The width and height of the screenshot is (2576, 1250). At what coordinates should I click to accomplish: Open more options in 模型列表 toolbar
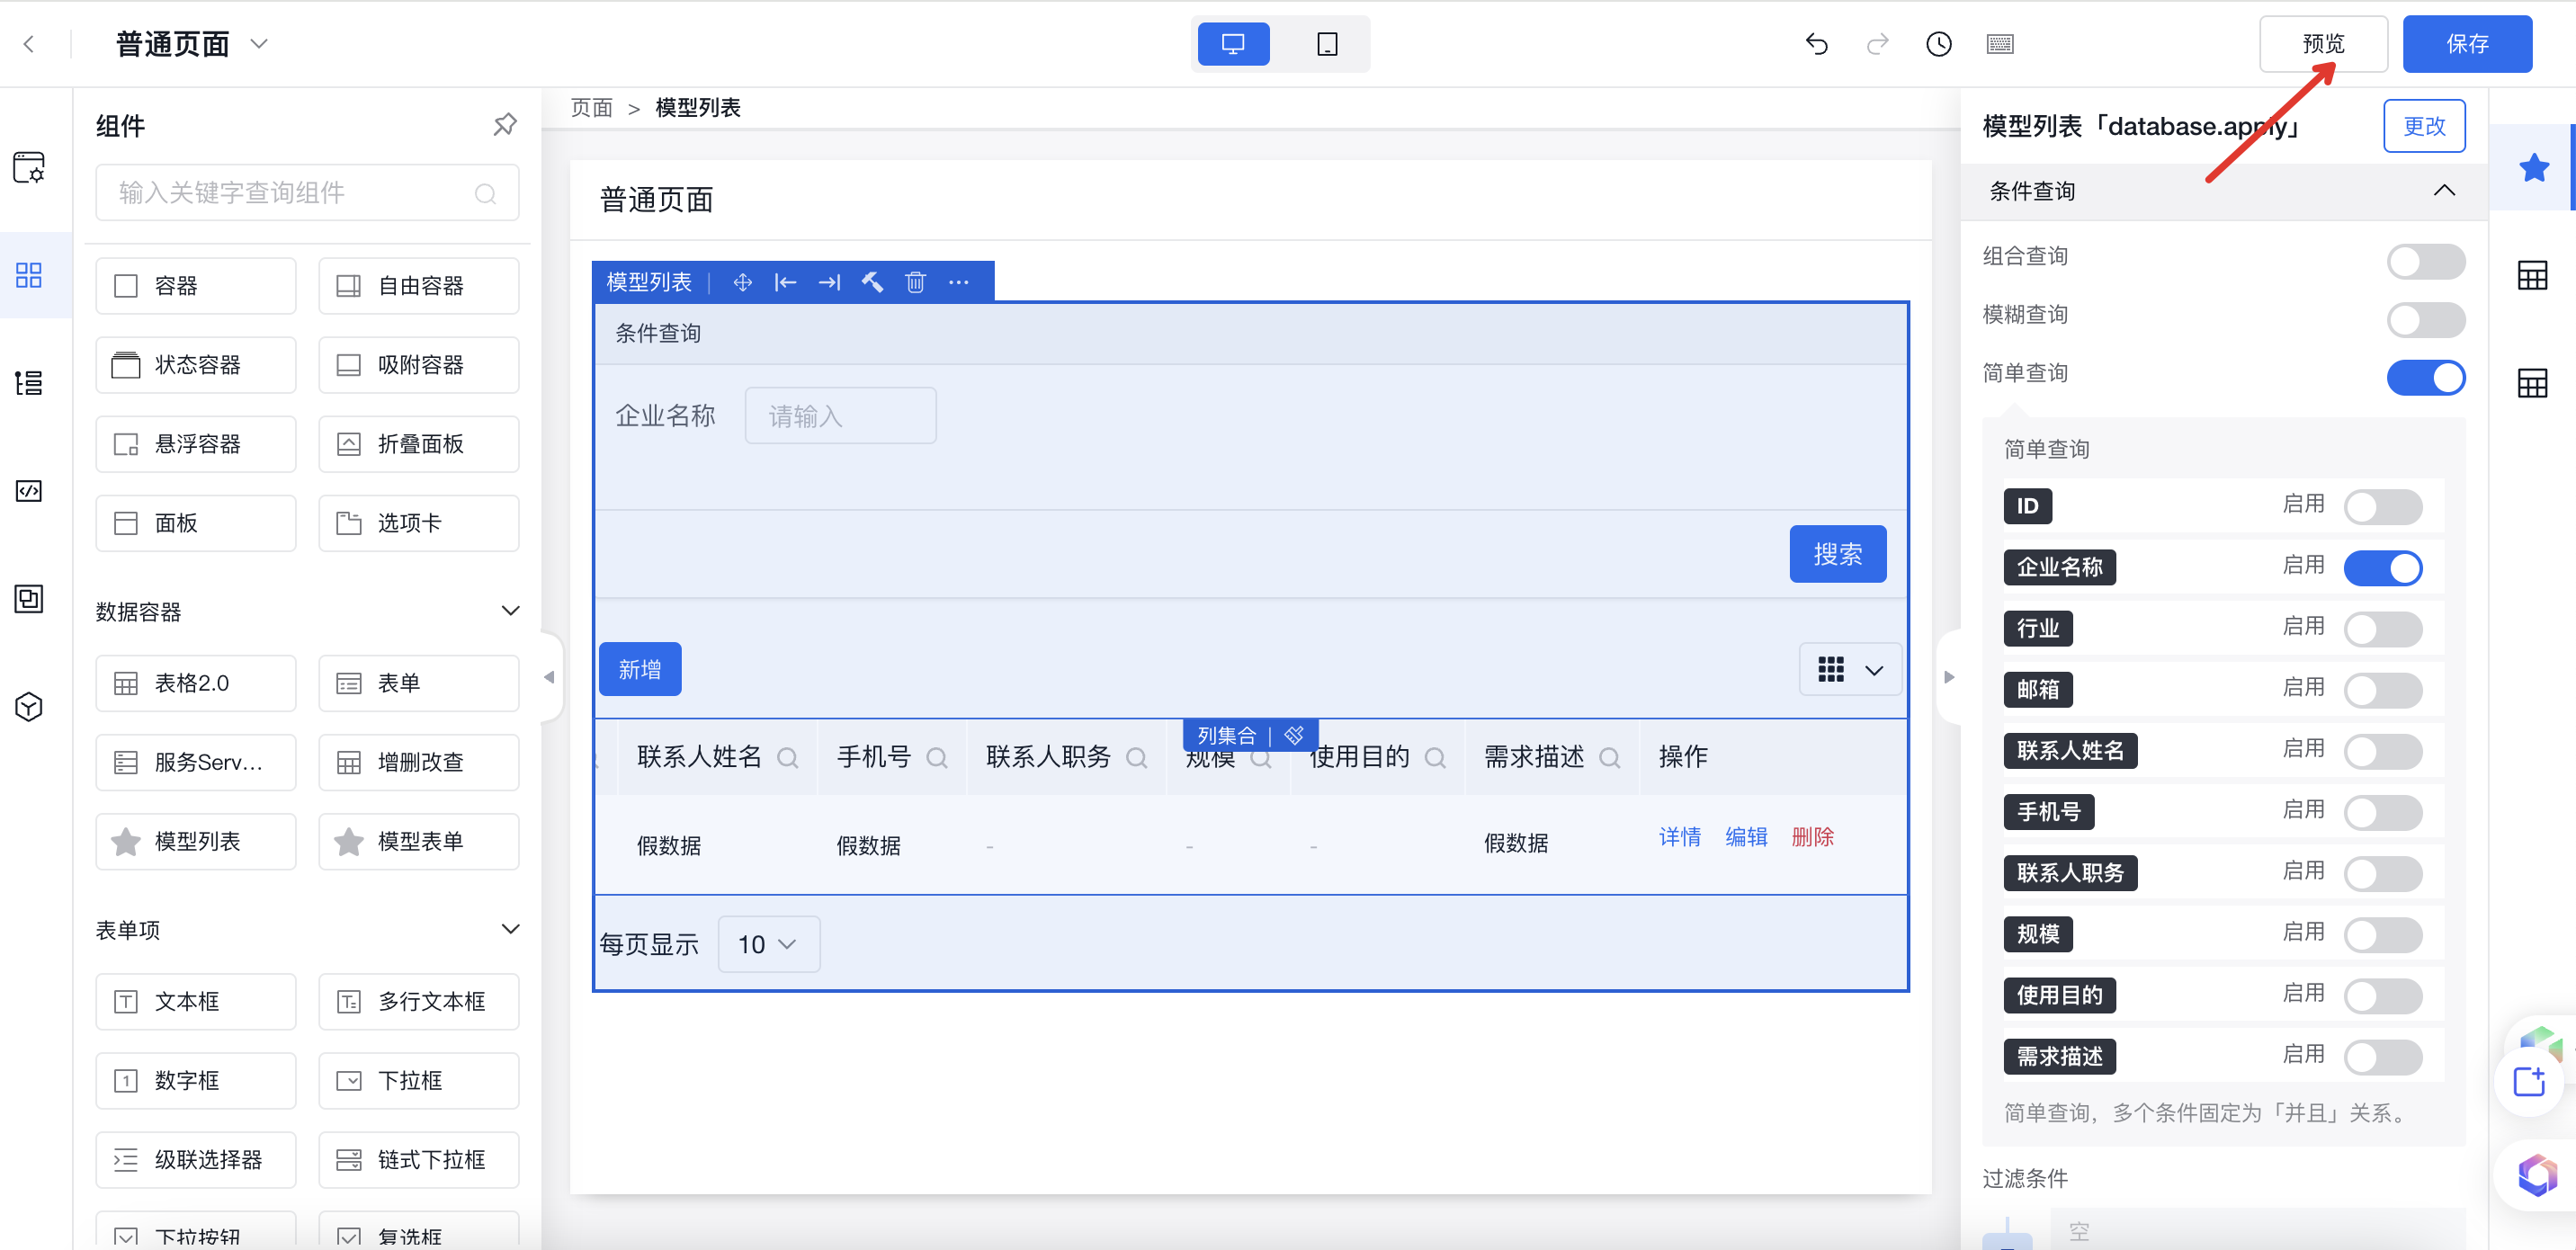click(x=959, y=283)
